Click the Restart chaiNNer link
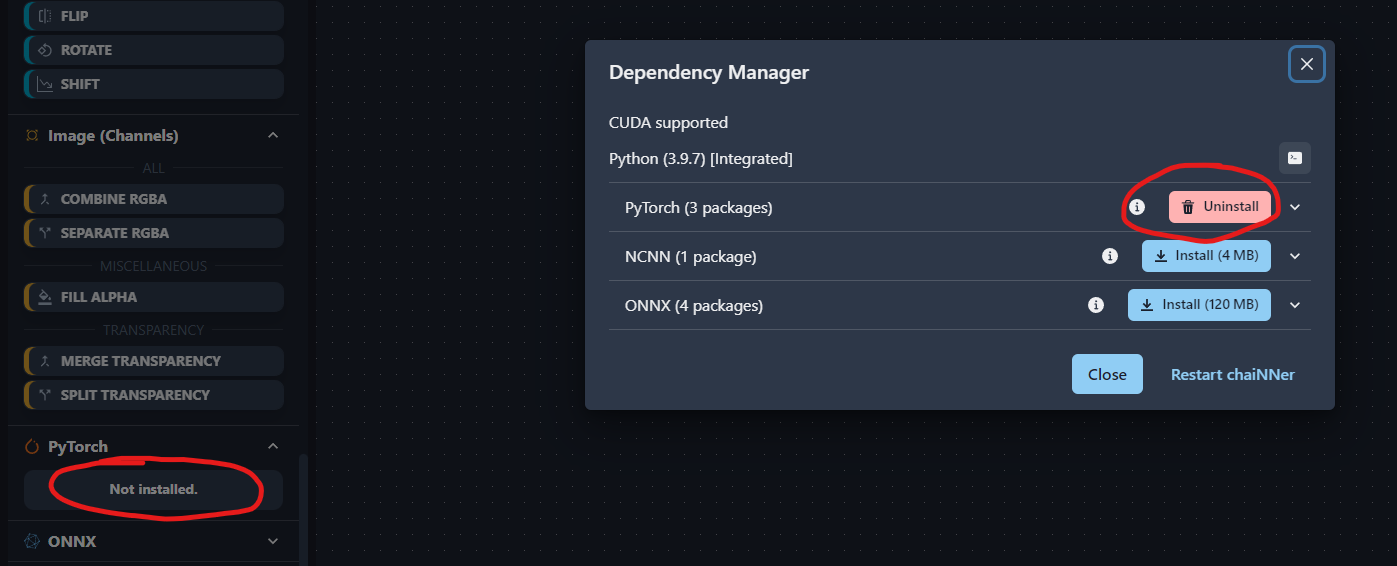The image size is (1397, 566). (x=1232, y=375)
